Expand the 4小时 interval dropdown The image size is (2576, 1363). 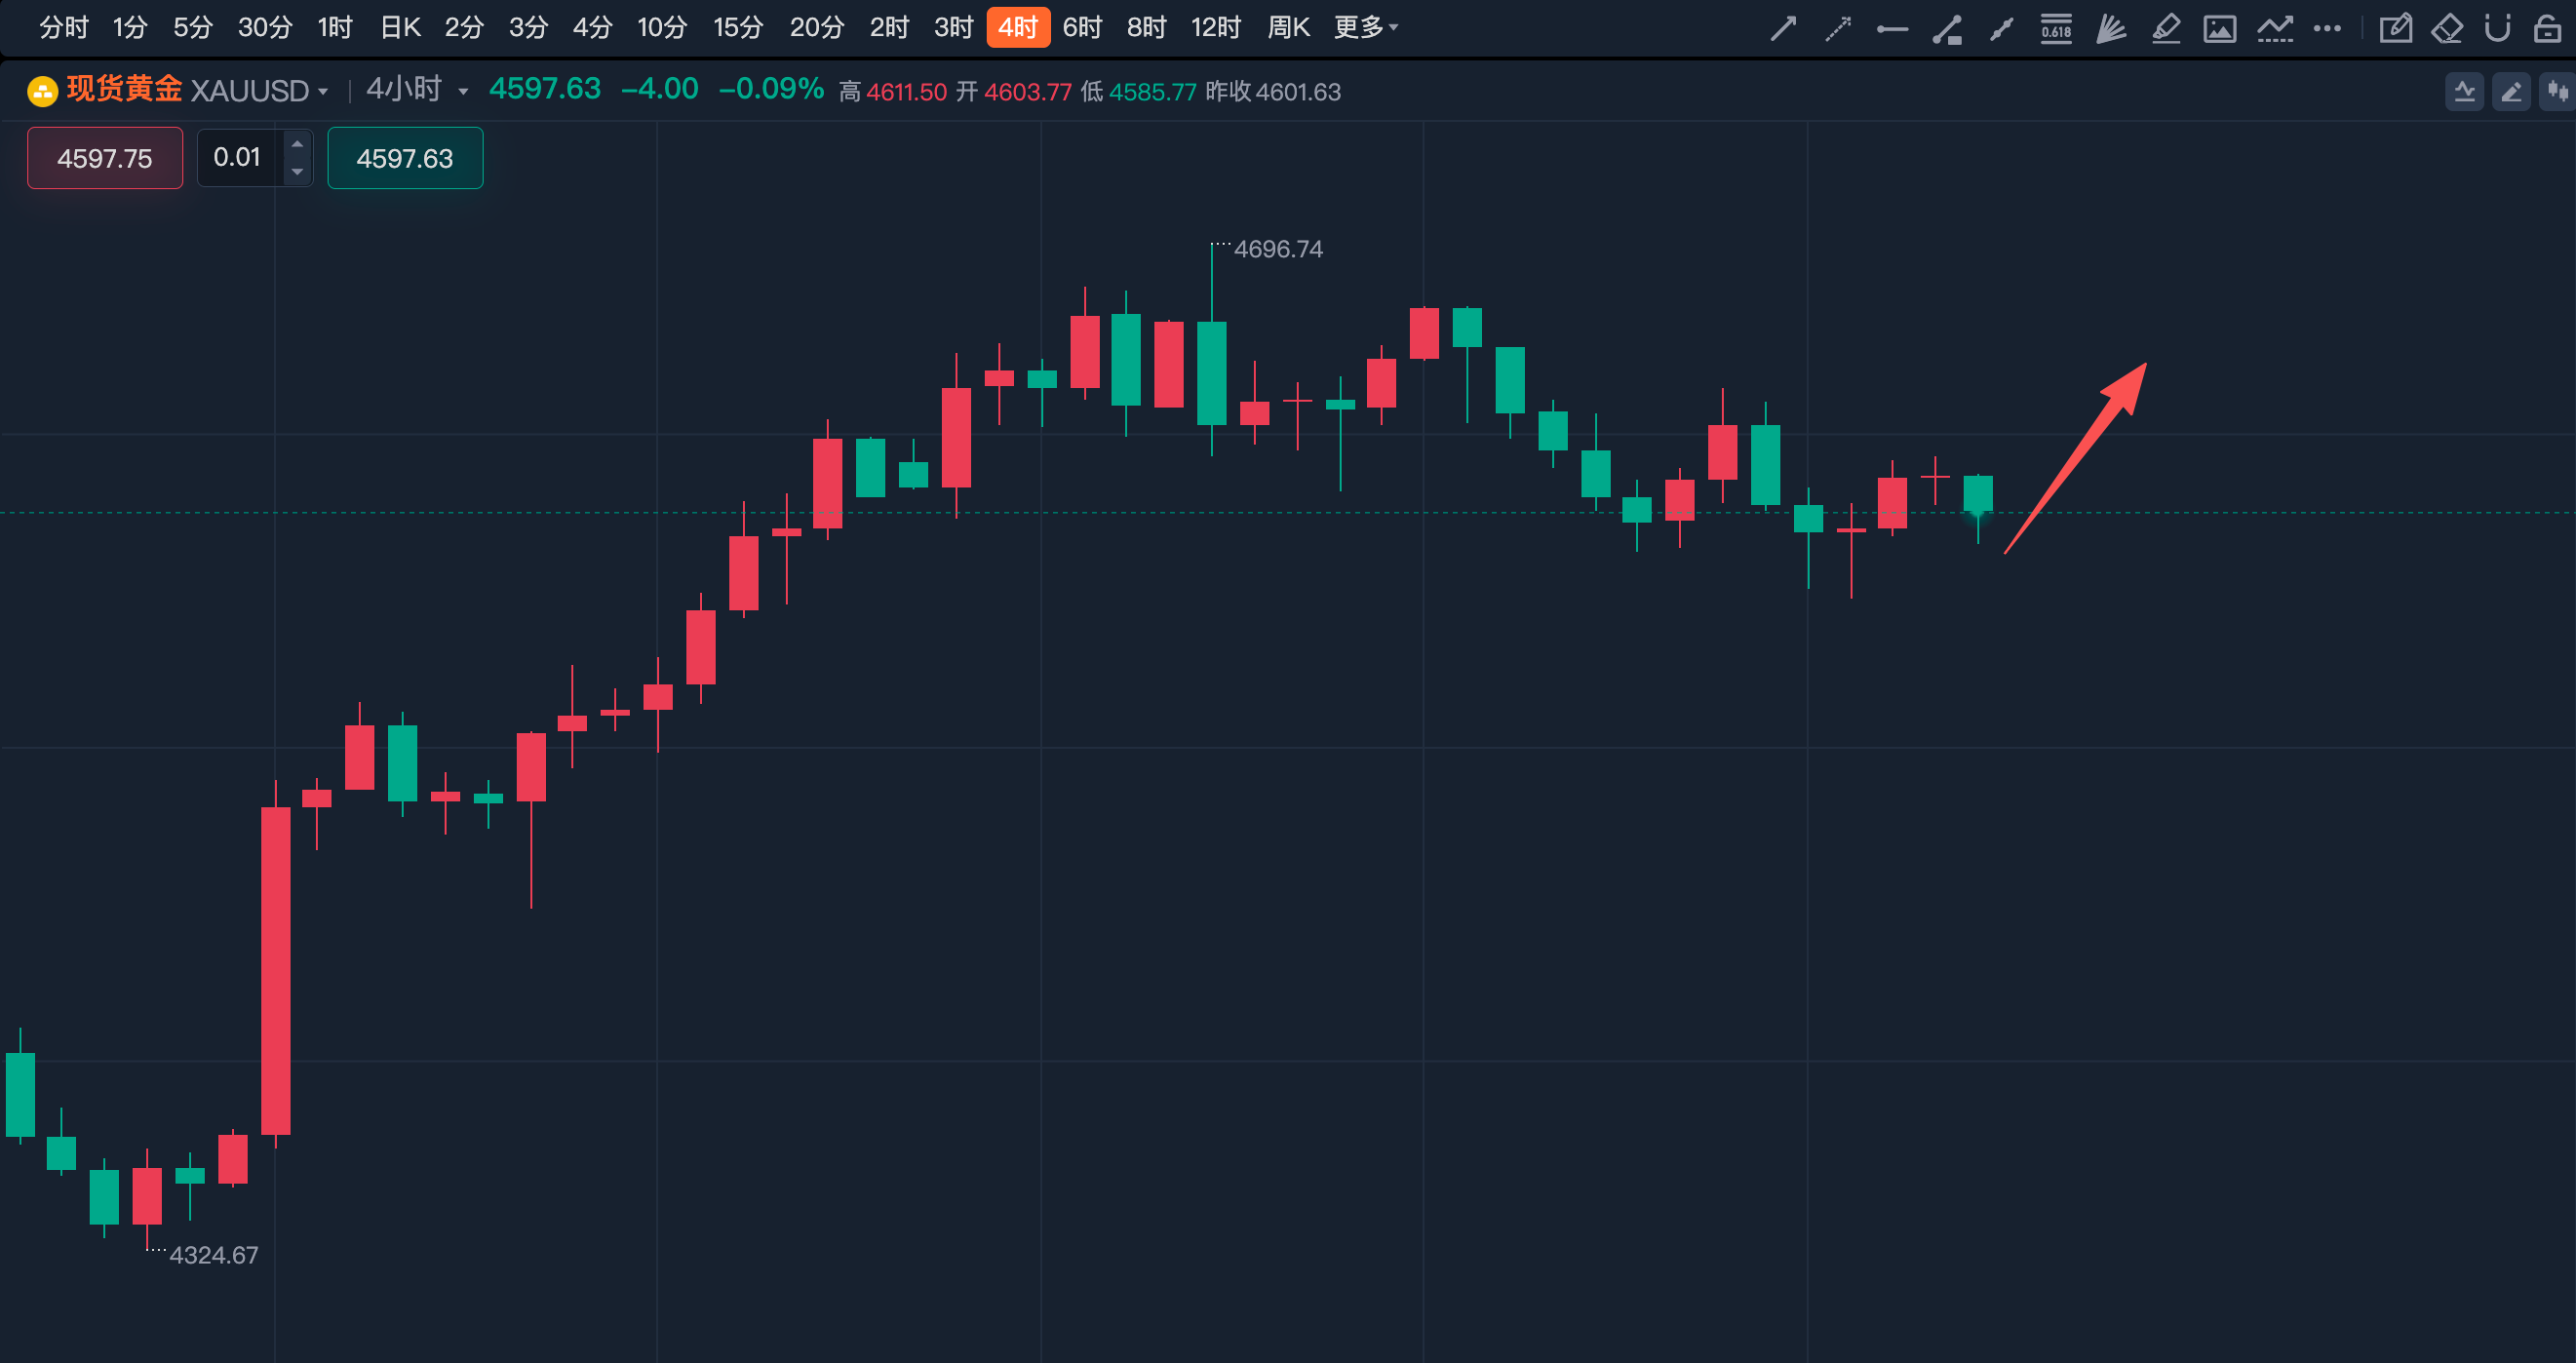tap(417, 90)
